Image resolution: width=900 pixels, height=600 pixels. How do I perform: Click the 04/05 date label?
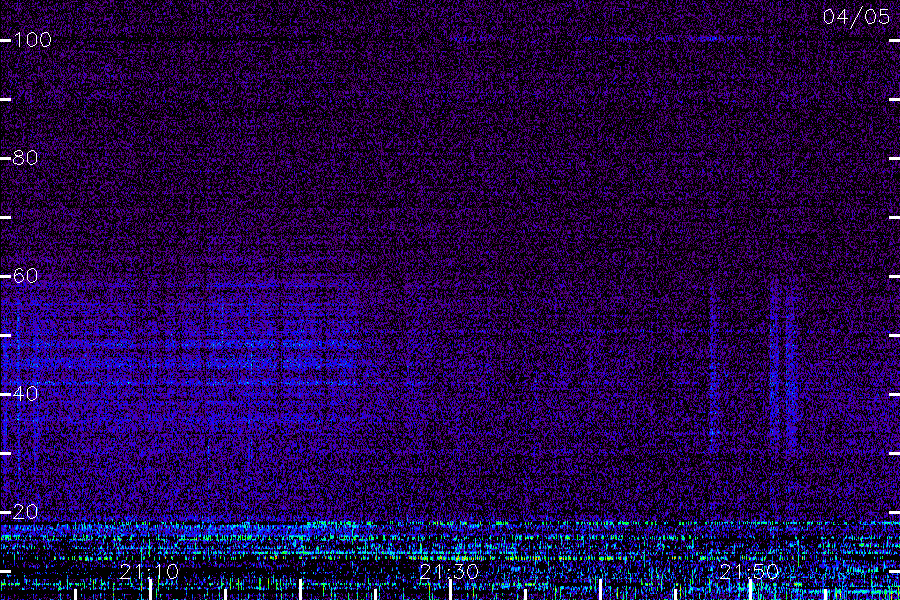point(856,17)
